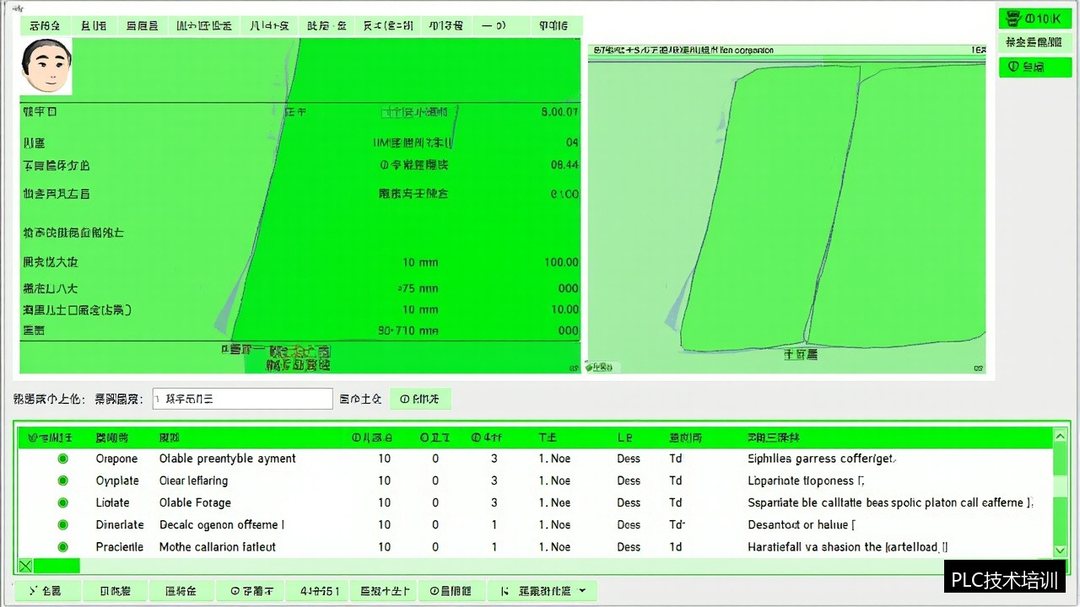Click "Desantoct or haluue" description
The image size is (1080, 607).
[x=801, y=525]
